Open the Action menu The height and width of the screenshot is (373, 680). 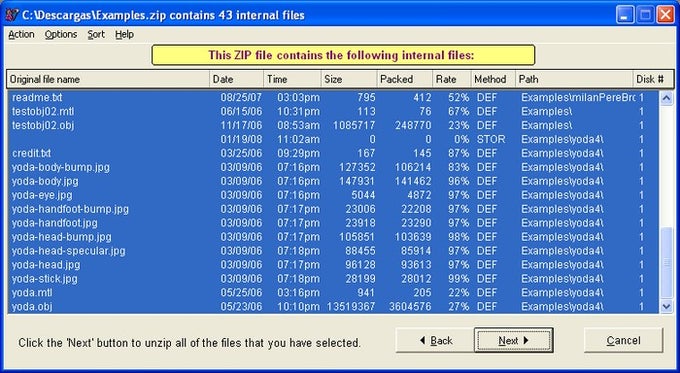(21, 34)
